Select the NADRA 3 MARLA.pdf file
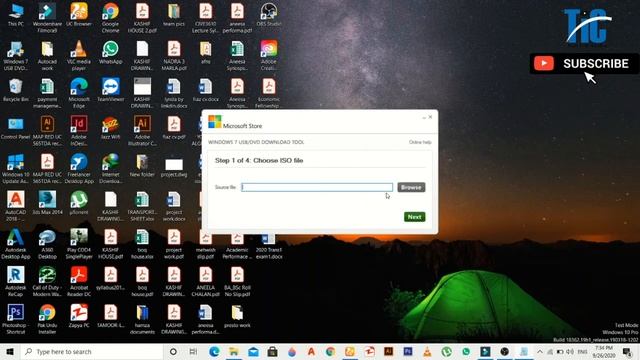The height and width of the screenshot is (360, 640). 174,56
